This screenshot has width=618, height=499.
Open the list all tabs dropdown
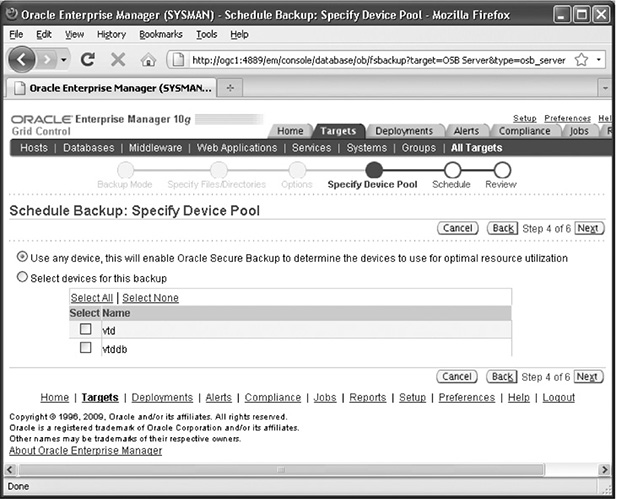tap(605, 88)
